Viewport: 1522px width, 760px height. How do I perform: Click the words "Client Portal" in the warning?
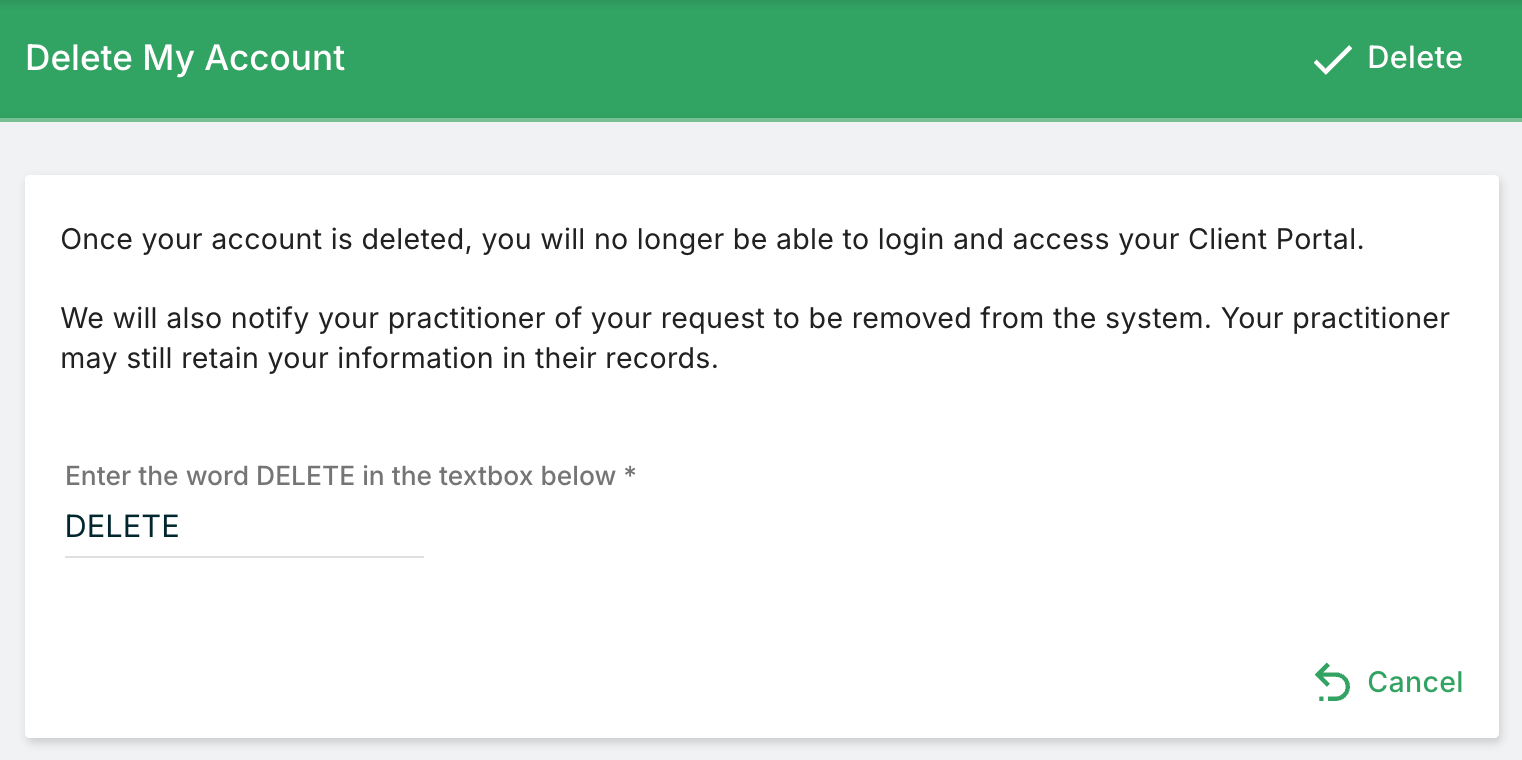pos(1275,240)
